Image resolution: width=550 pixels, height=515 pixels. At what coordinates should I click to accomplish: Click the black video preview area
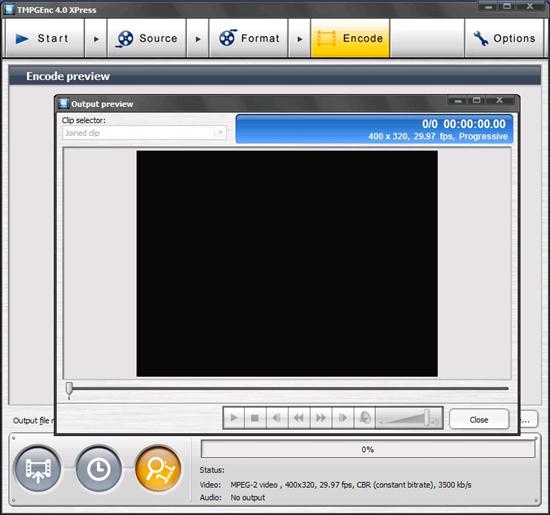(x=287, y=263)
